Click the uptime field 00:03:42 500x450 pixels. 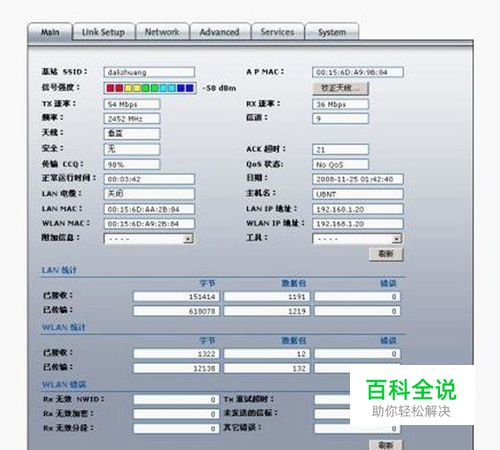(149, 179)
